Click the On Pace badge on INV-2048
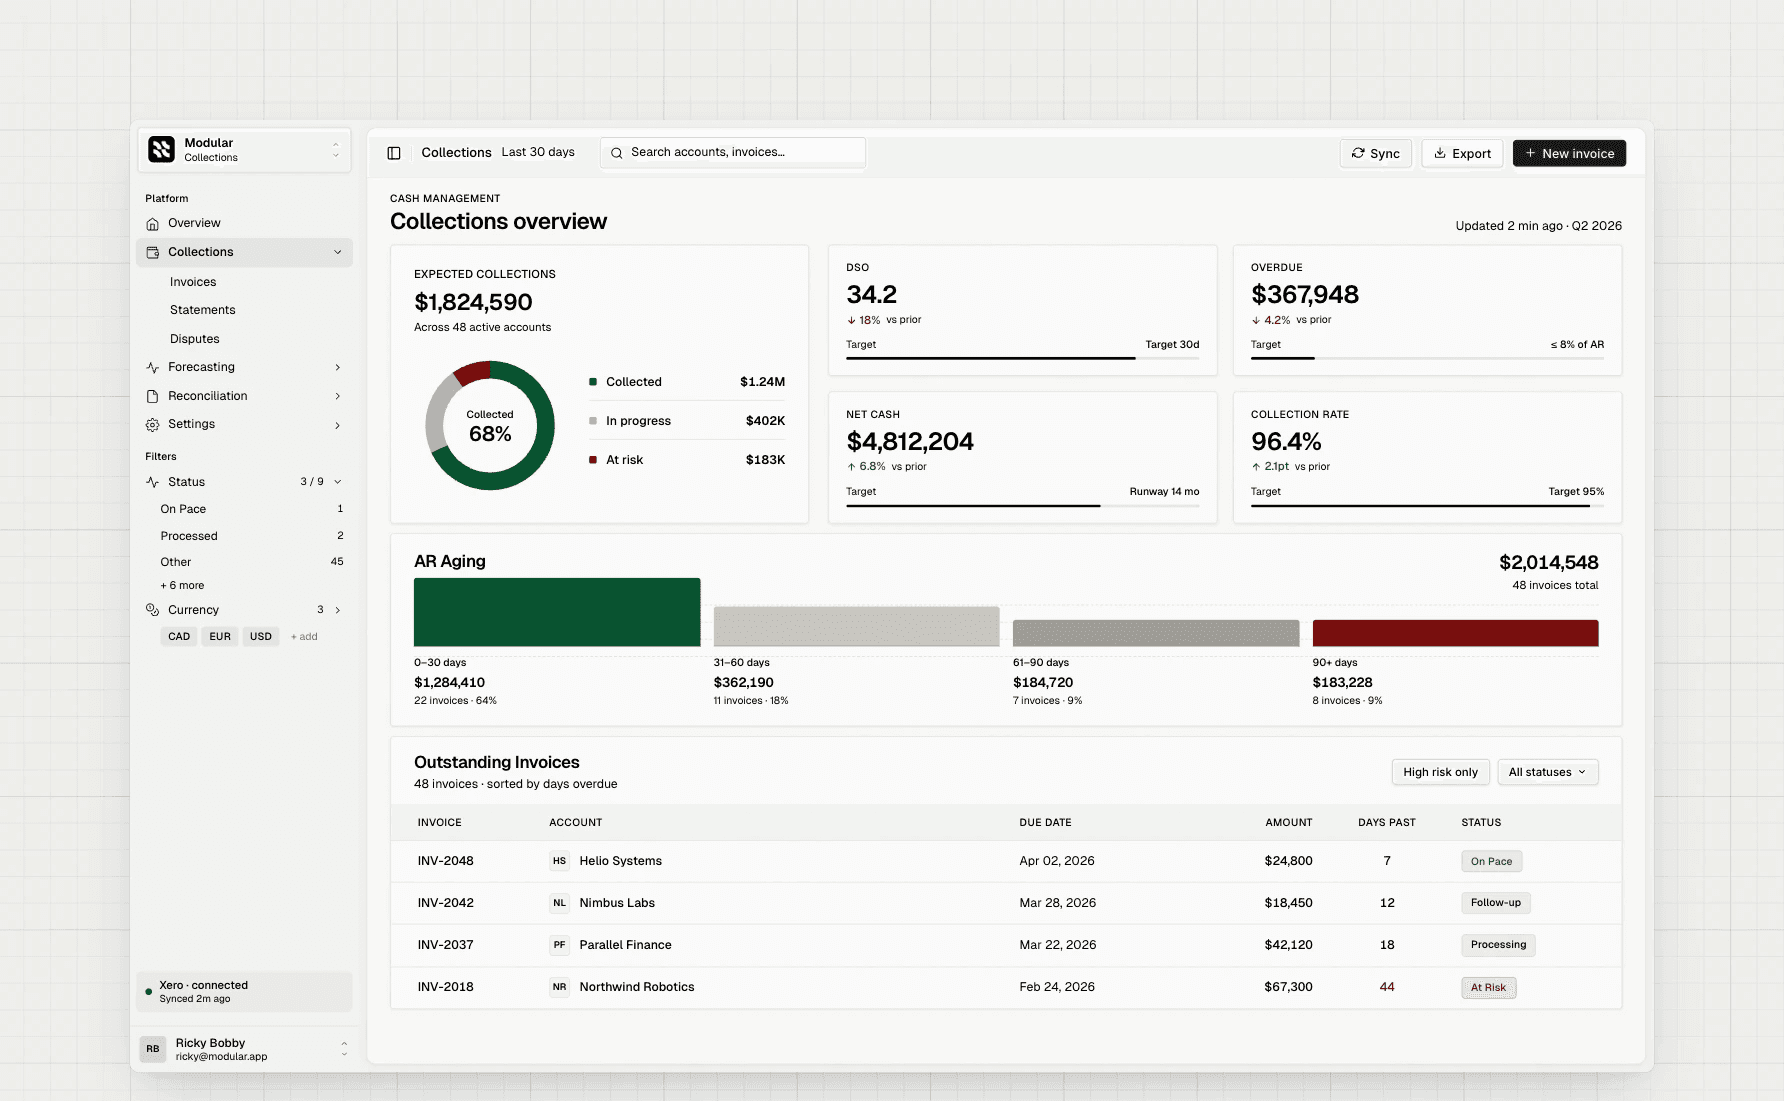1784x1101 pixels. coord(1491,862)
